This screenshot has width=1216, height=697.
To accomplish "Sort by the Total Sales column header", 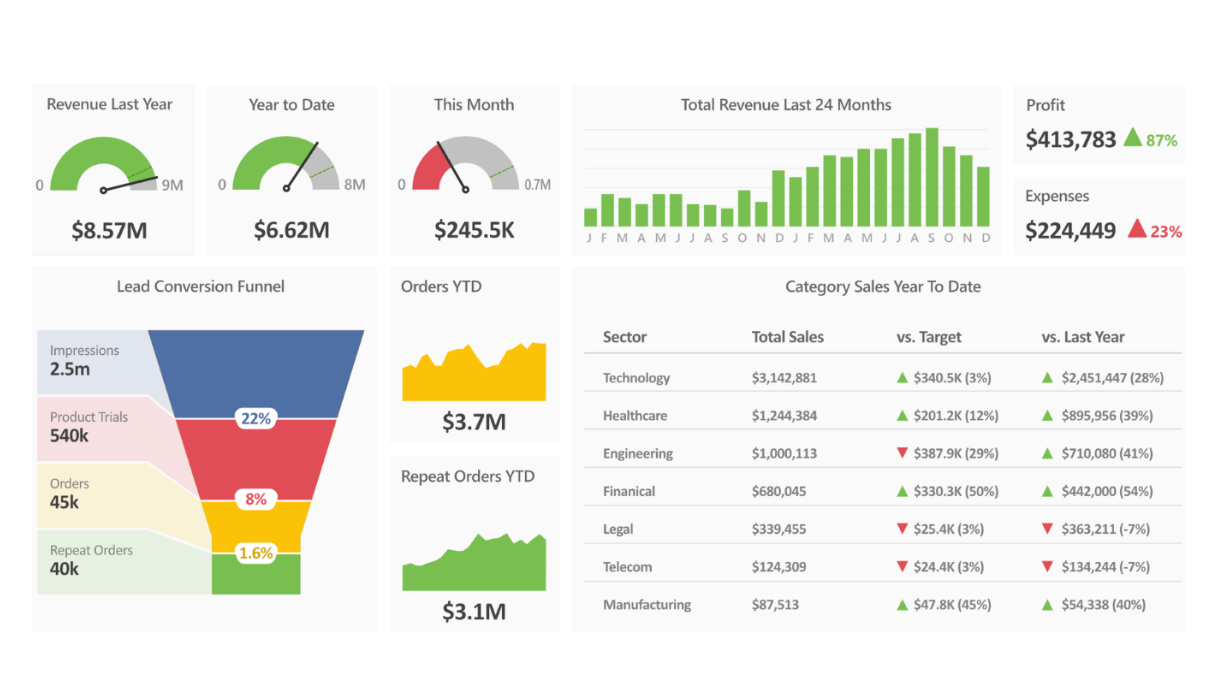I will point(787,338).
